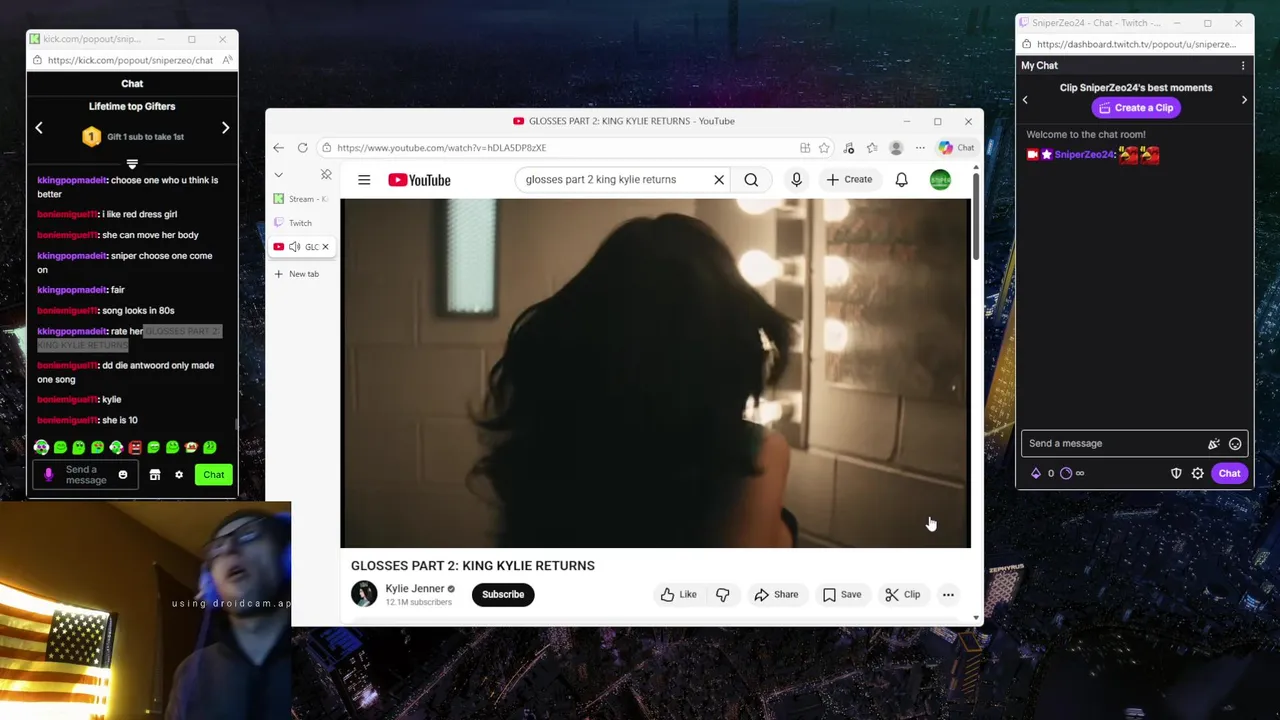Open Twitch moderator shield tools

pyautogui.click(x=1176, y=474)
